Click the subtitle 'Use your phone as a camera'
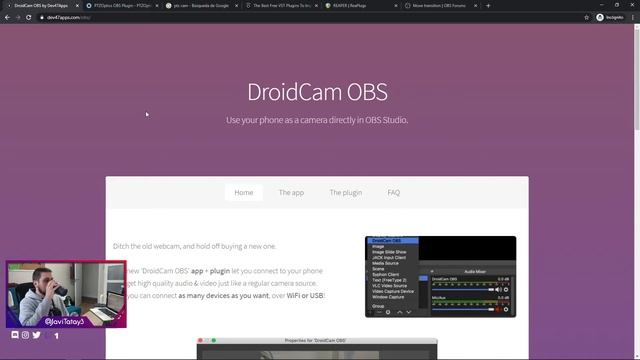Image resolution: width=640 pixels, height=360 pixels. pos(317,120)
